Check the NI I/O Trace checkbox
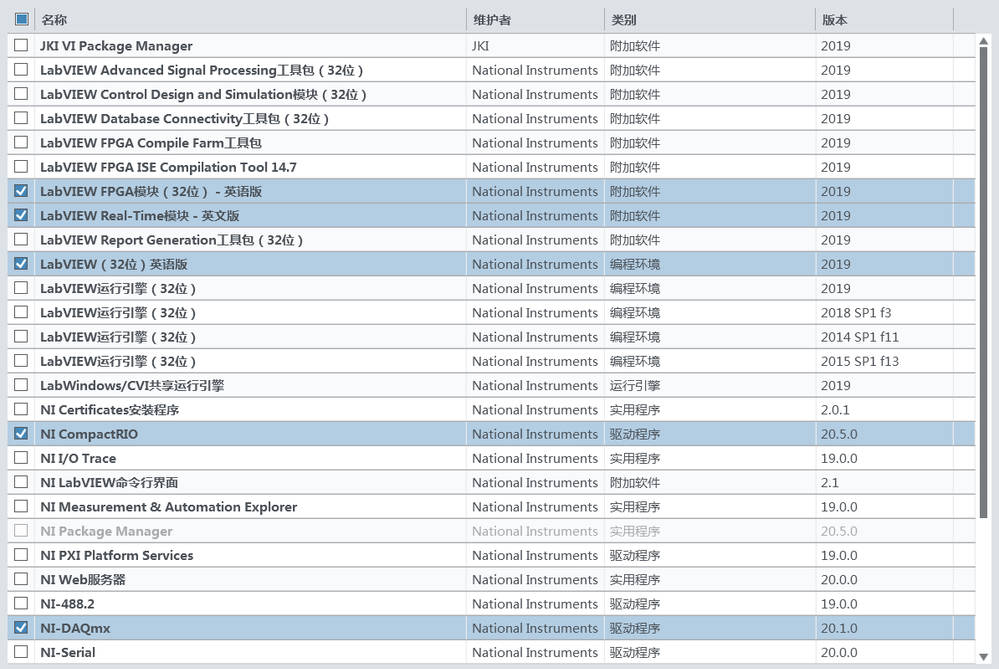This screenshot has height=669, width=999. 21,457
